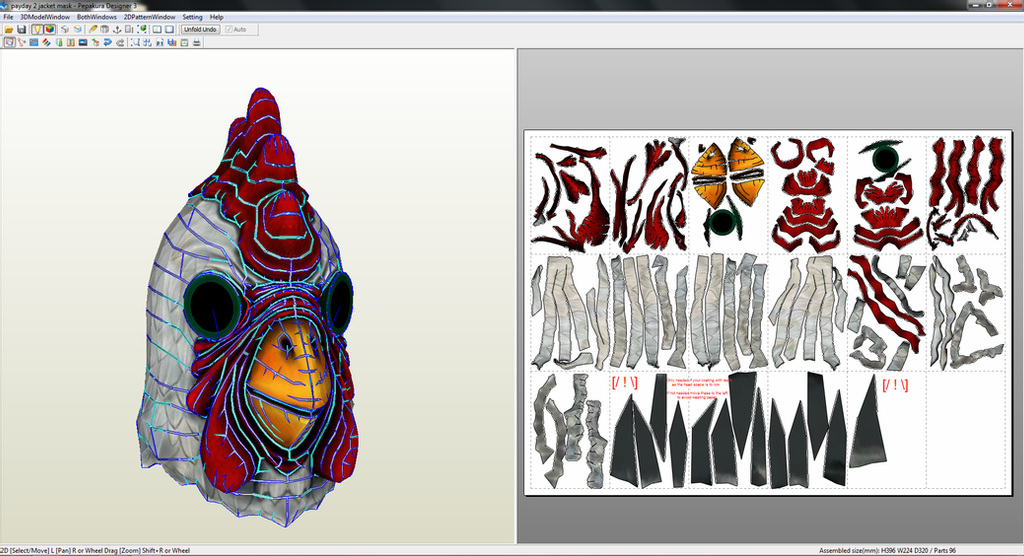This screenshot has height=556, width=1024.
Task: Maximize the Pepakura Designer window
Action: [991, 5]
